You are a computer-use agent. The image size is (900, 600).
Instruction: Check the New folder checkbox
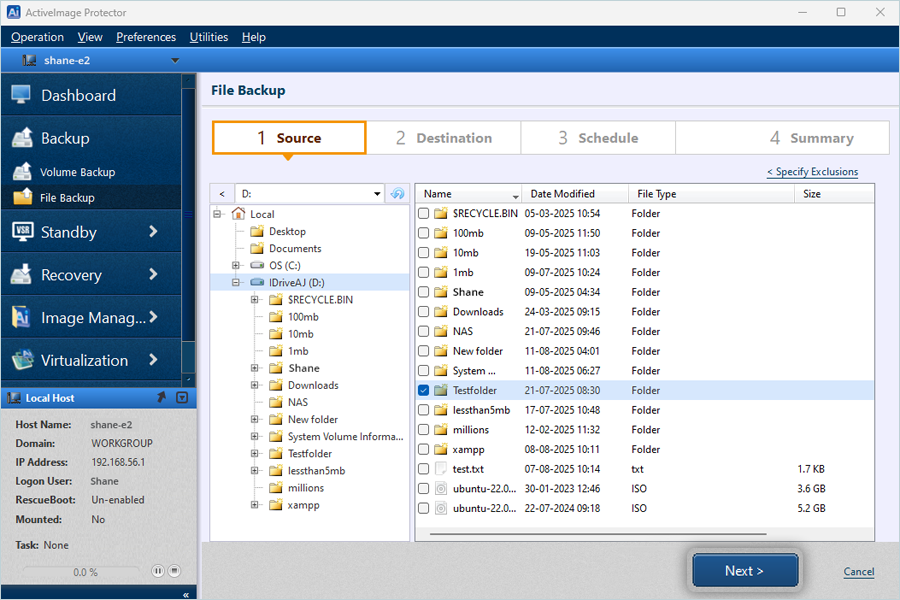424,351
